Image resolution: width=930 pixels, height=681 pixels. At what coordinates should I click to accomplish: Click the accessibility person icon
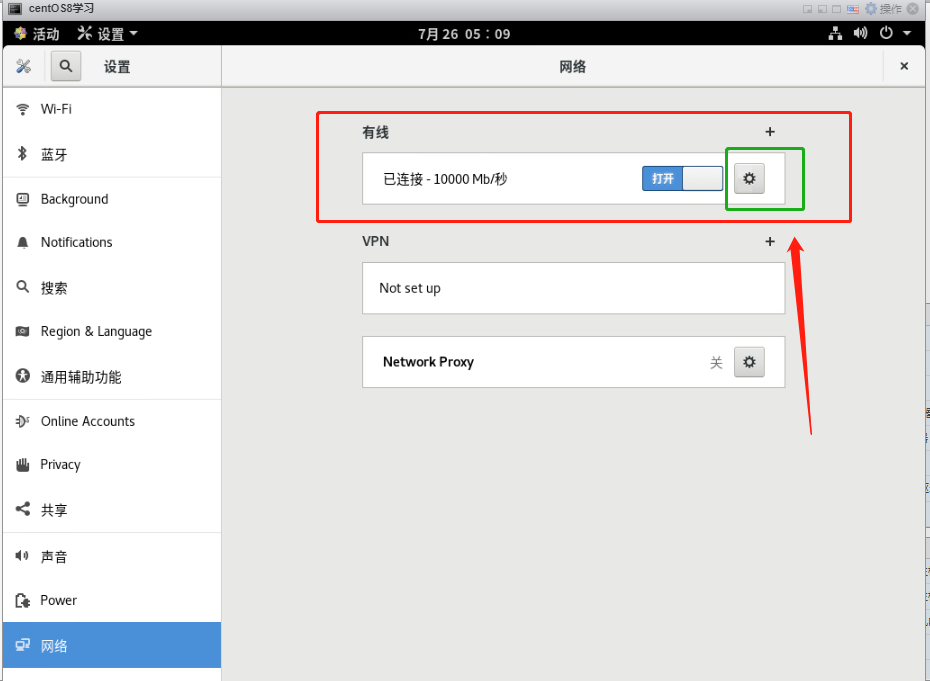(x=23, y=375)
